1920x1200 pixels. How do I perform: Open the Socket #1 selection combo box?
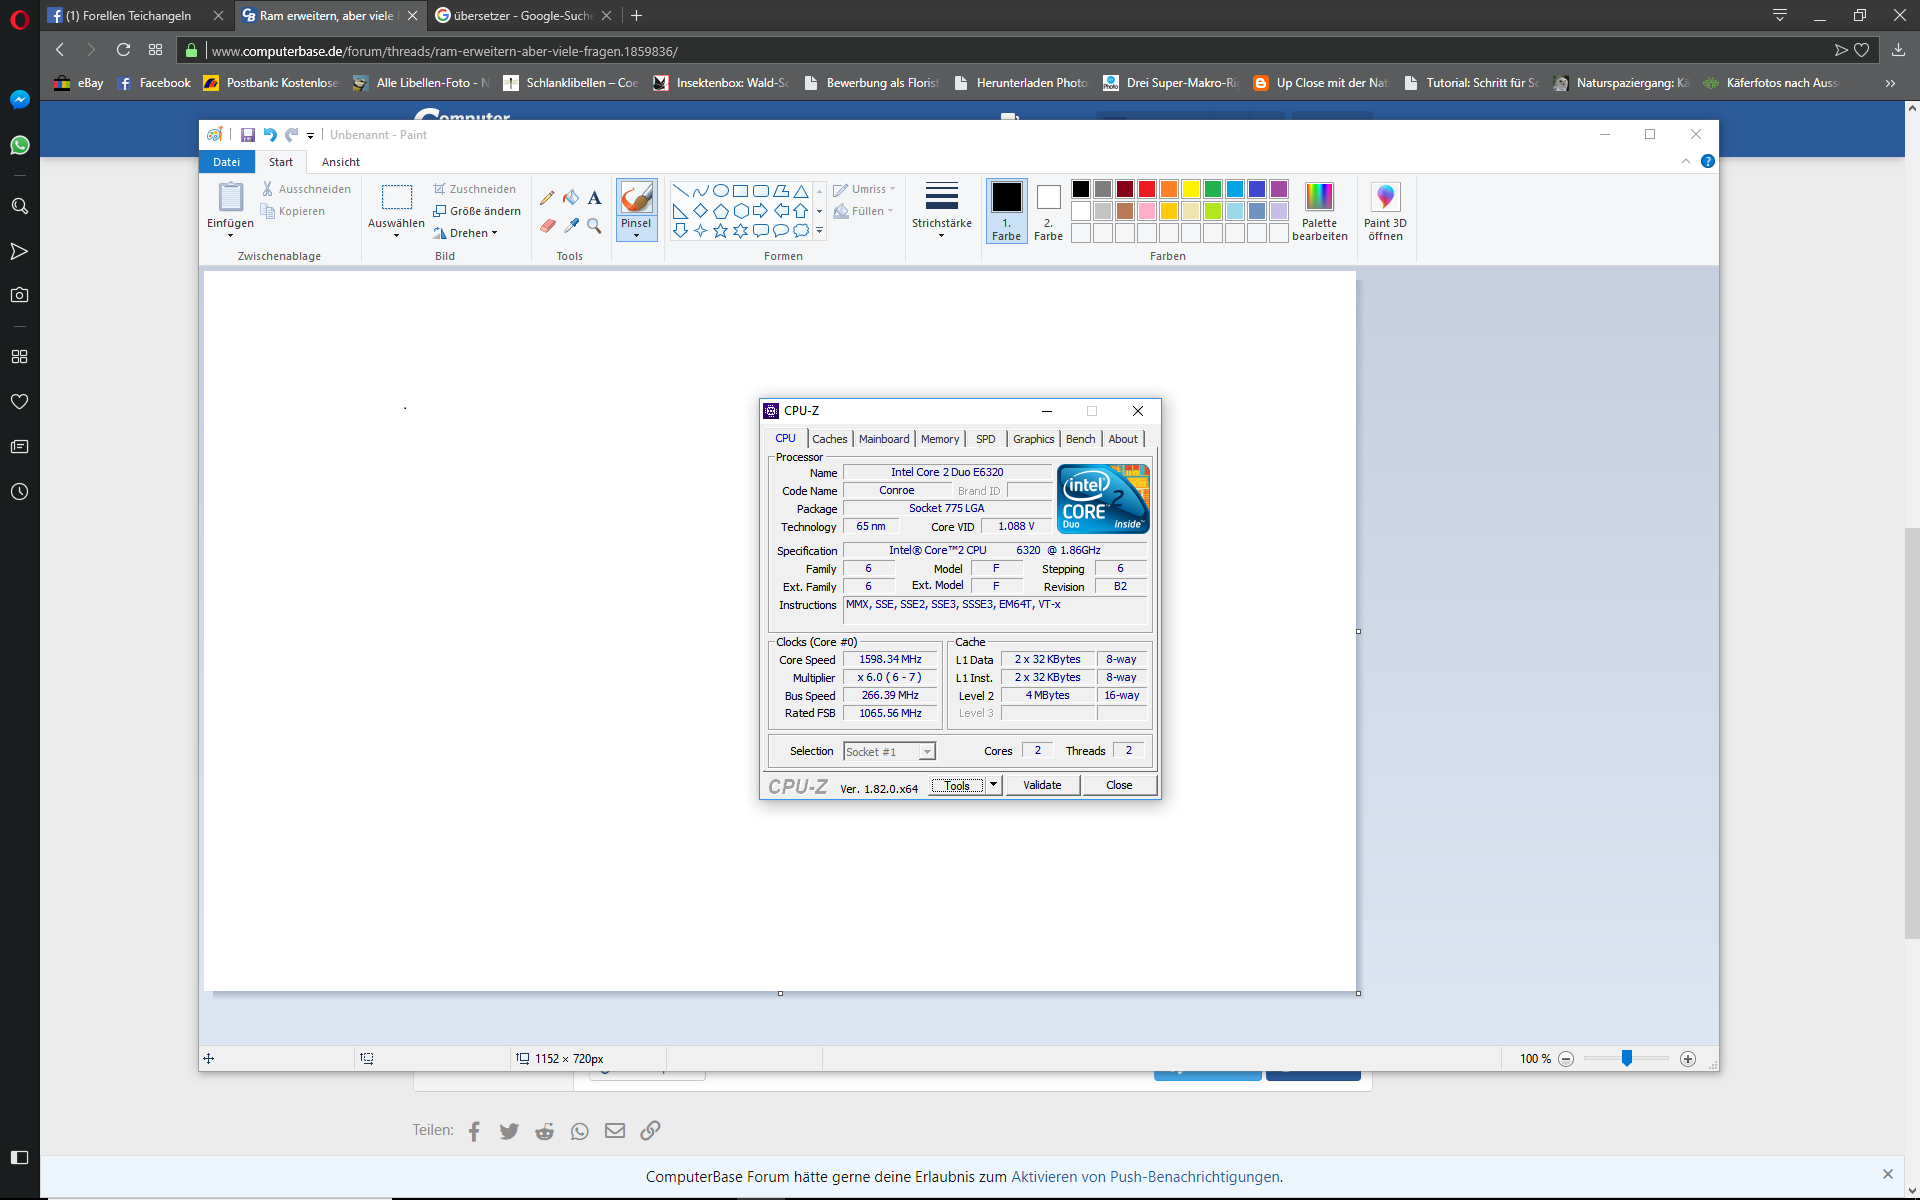point(888,752)
